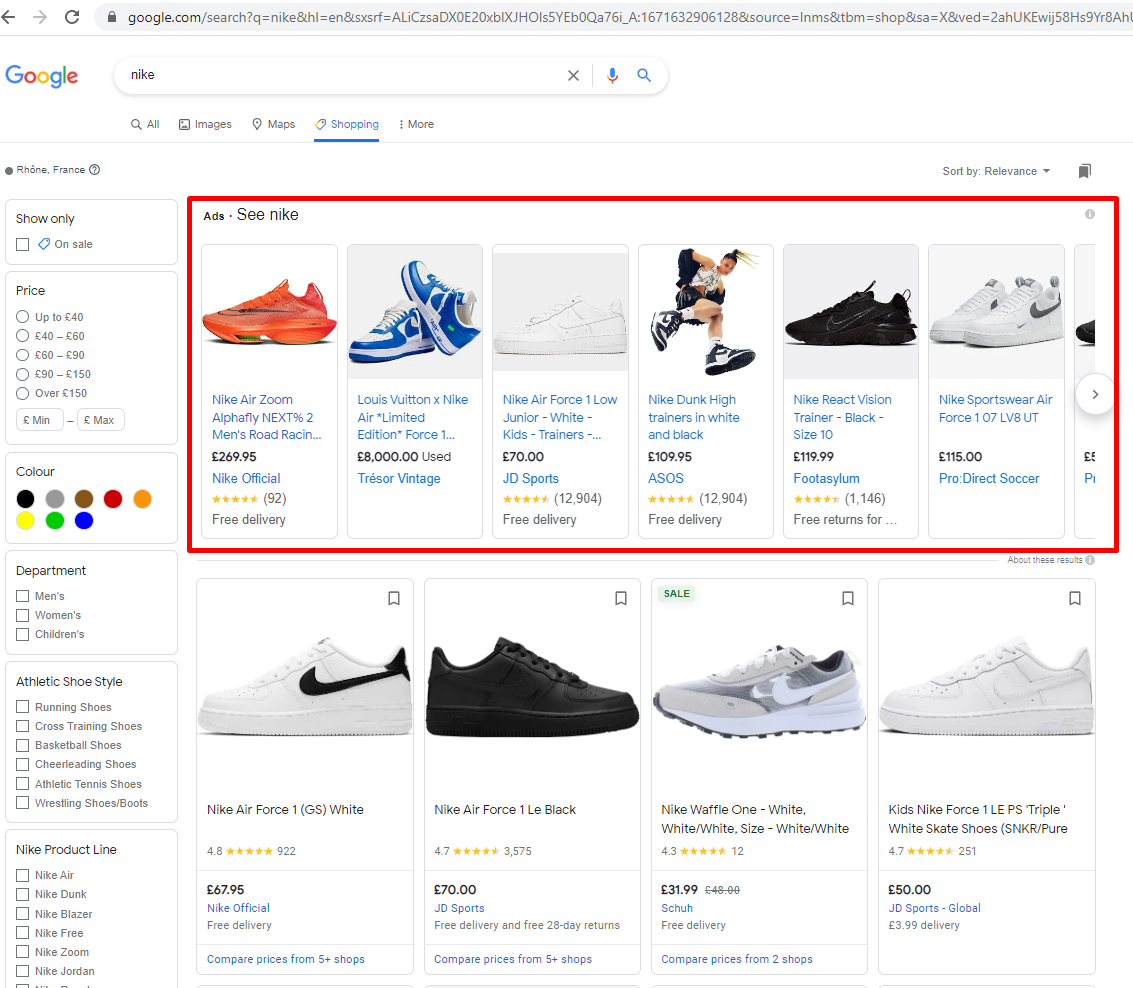Click the JD Sports - Global seller link
Image resolution: width=1133 pixels, height=988 pixels.
point(934,908)
